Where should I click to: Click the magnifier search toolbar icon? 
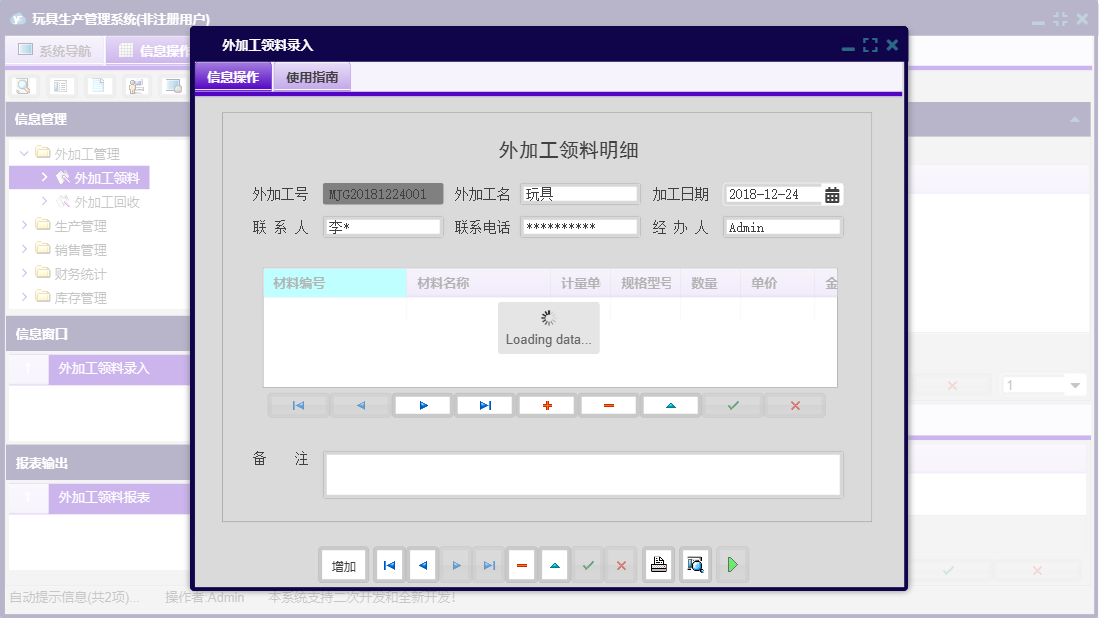tap(22, 85)
